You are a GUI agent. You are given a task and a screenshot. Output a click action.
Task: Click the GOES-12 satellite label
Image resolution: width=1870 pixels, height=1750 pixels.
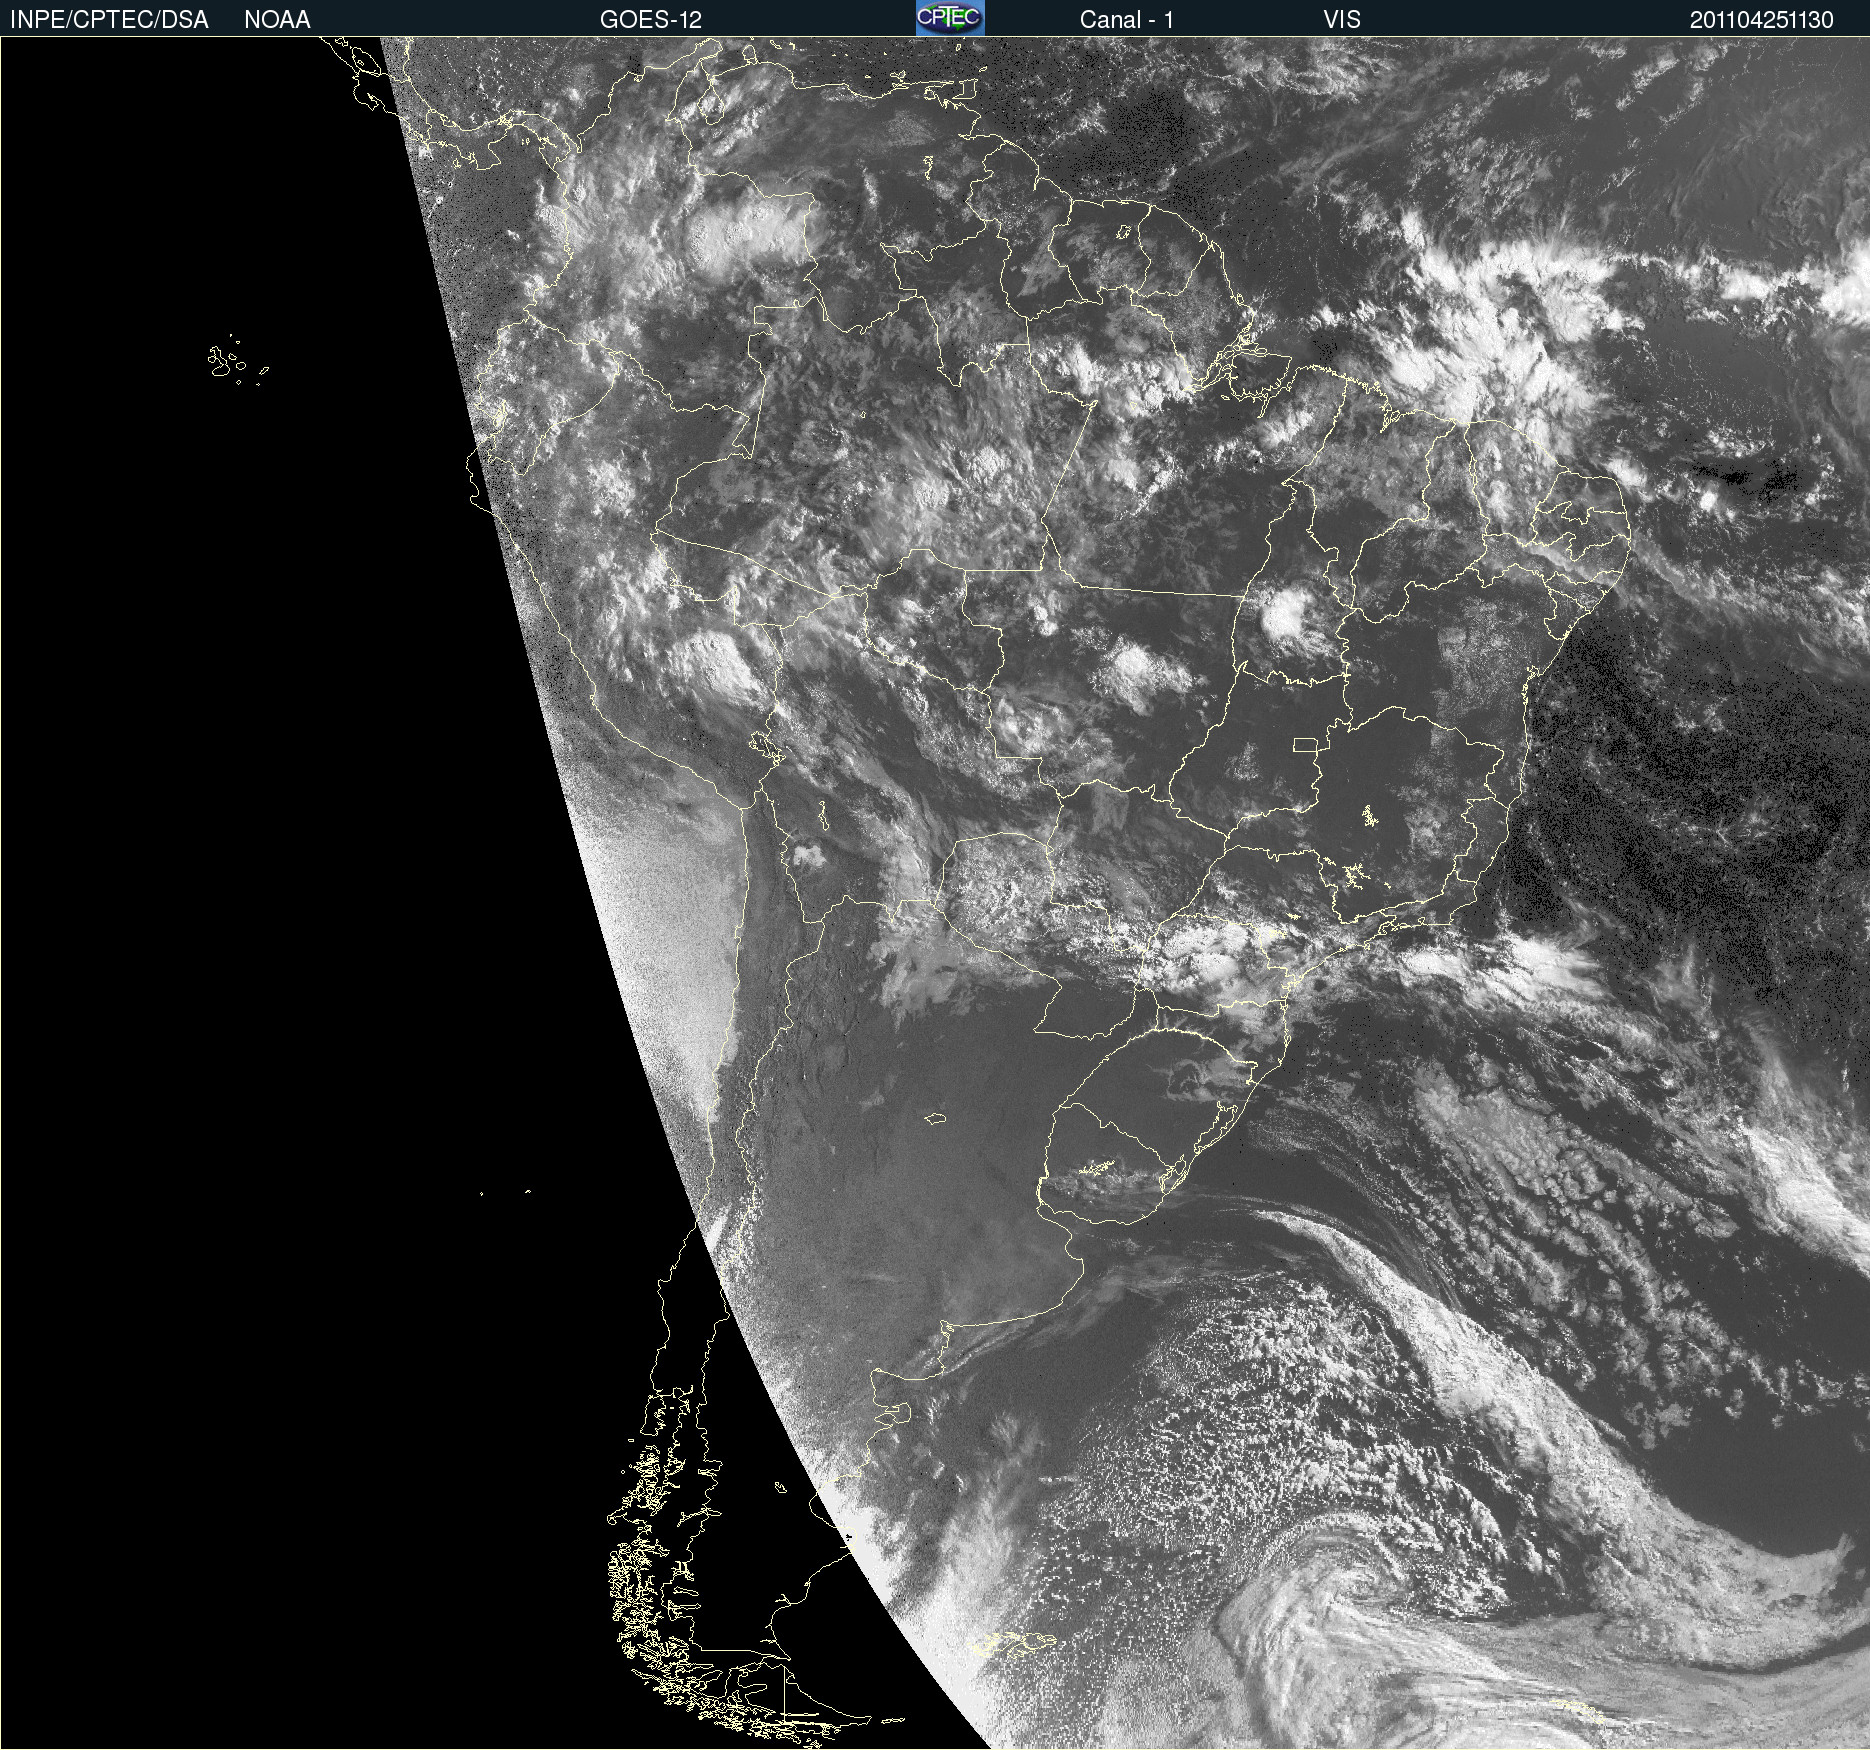[x=651, y=20]
